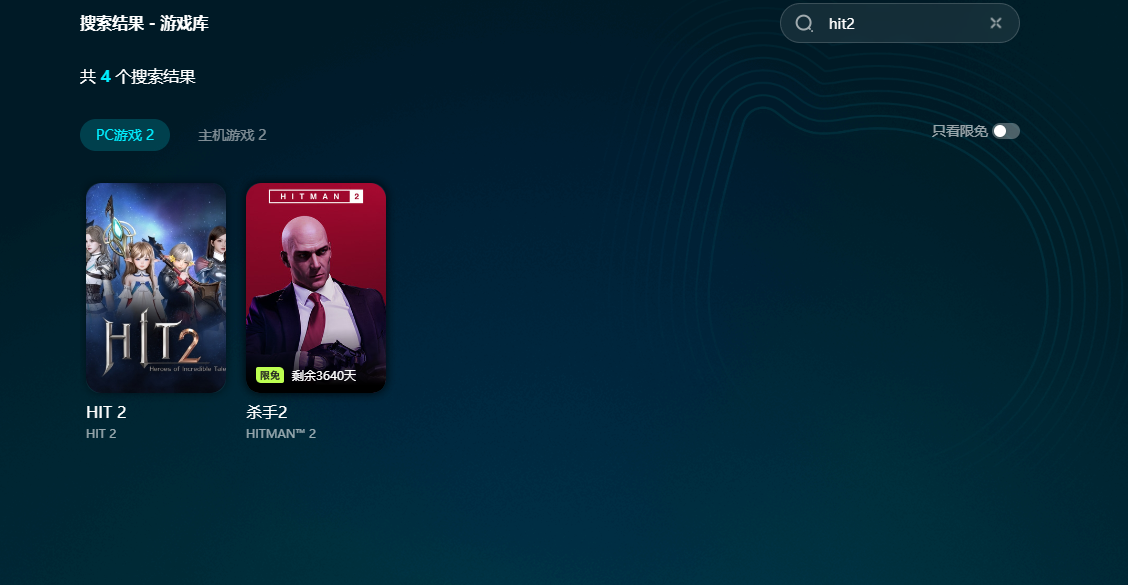
Task: Click the 只看限免 label text
Action: click(x=959, y=131)
